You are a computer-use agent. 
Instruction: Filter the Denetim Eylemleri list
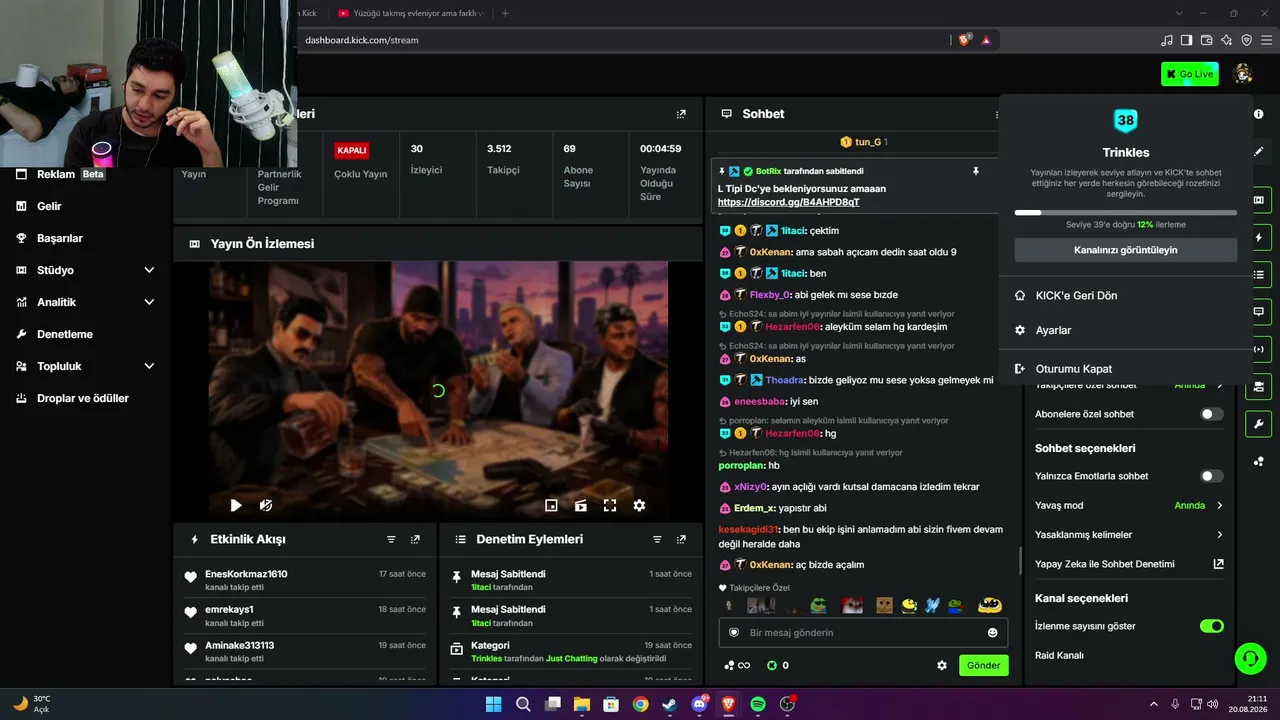[x=657, y=540]
